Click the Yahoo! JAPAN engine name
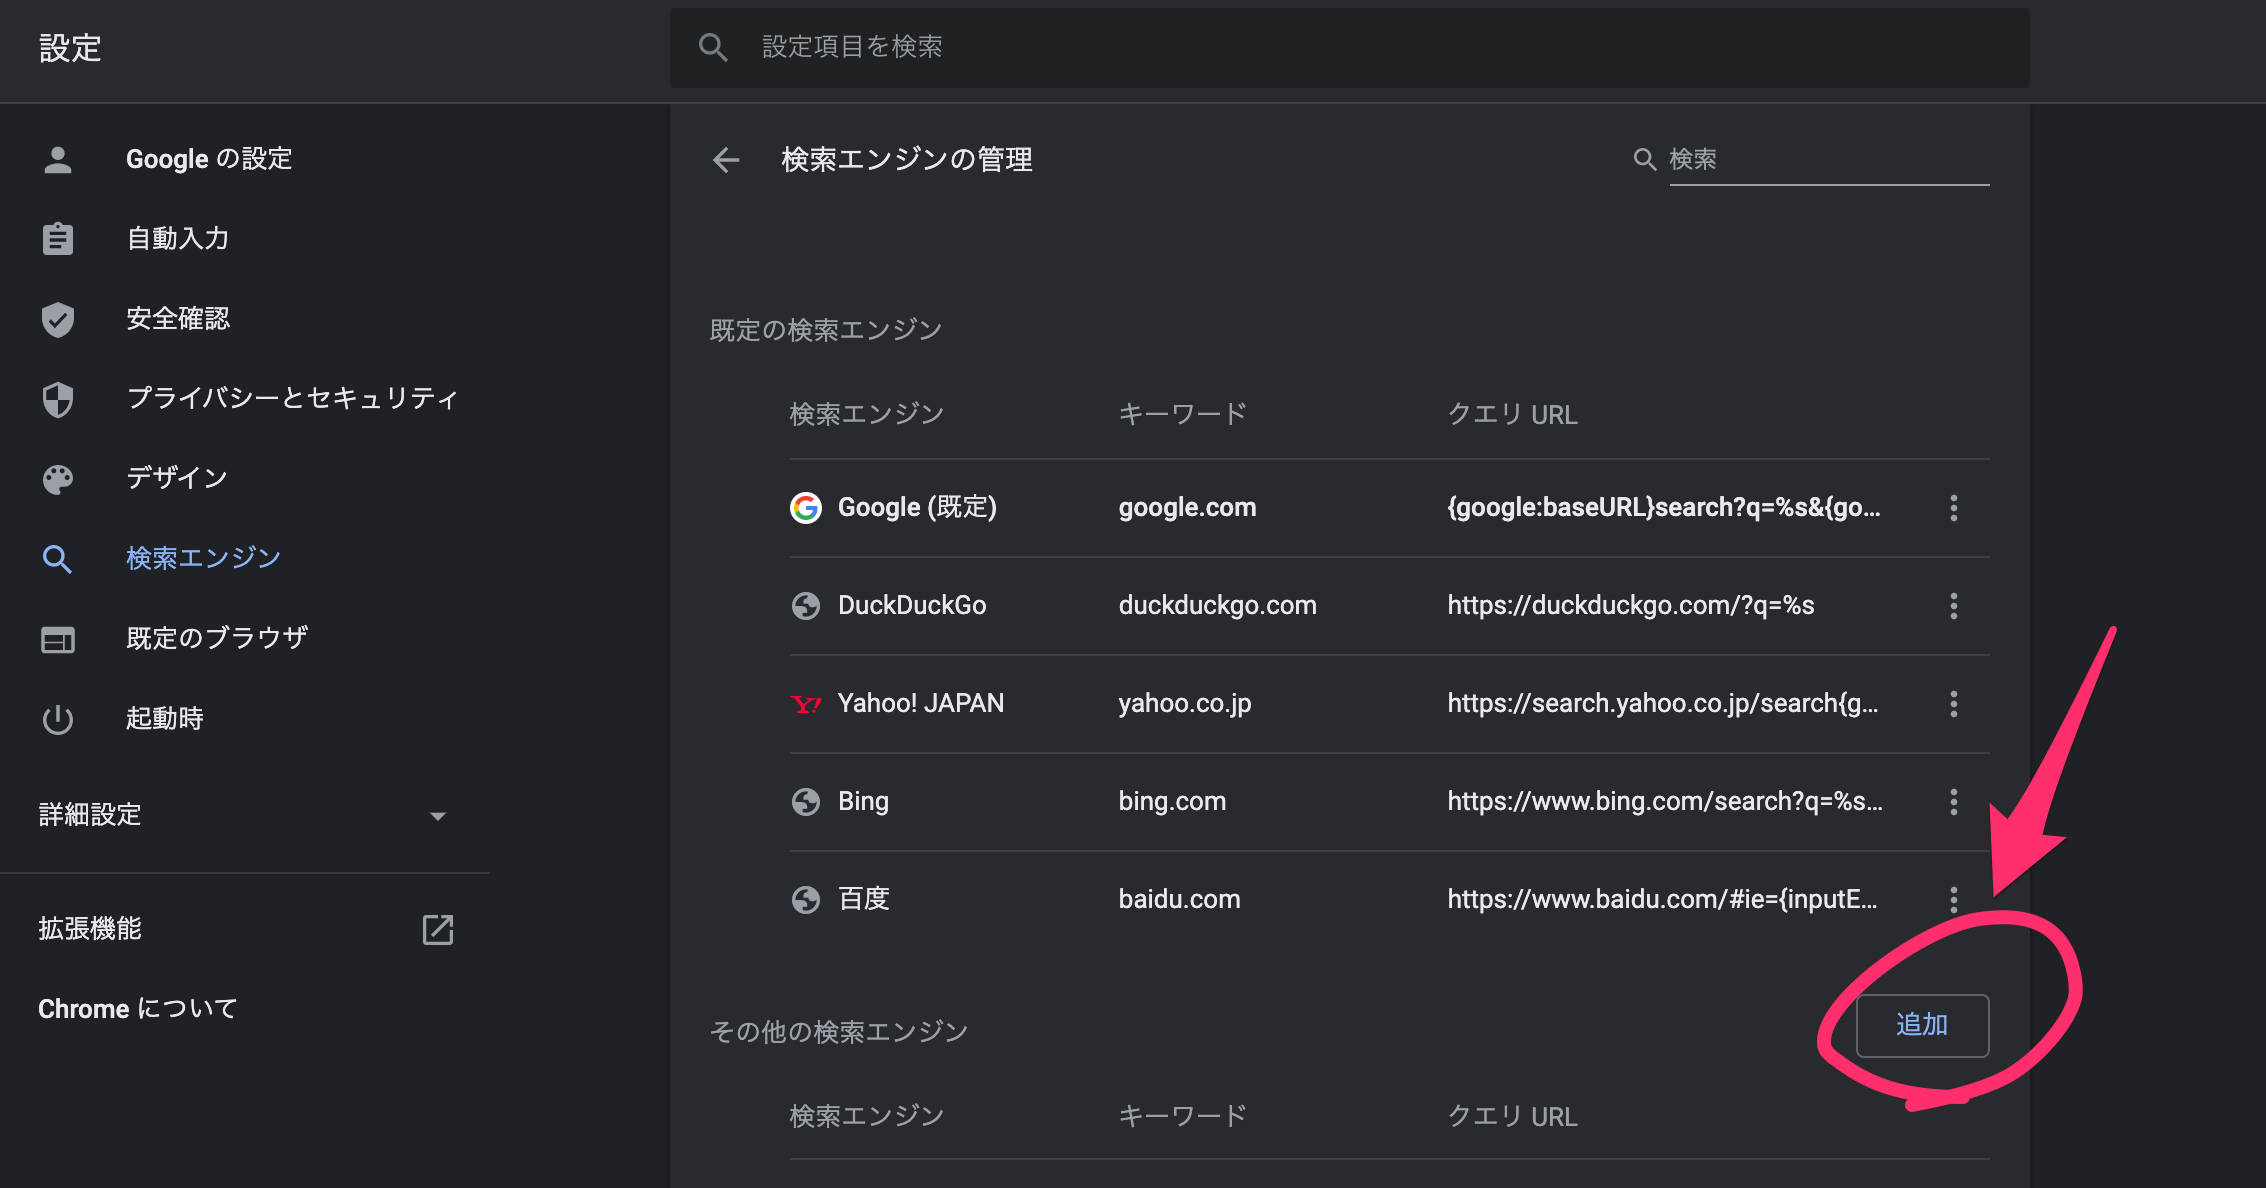This screenshot has width=2266, height=1188. click(921, 704)
